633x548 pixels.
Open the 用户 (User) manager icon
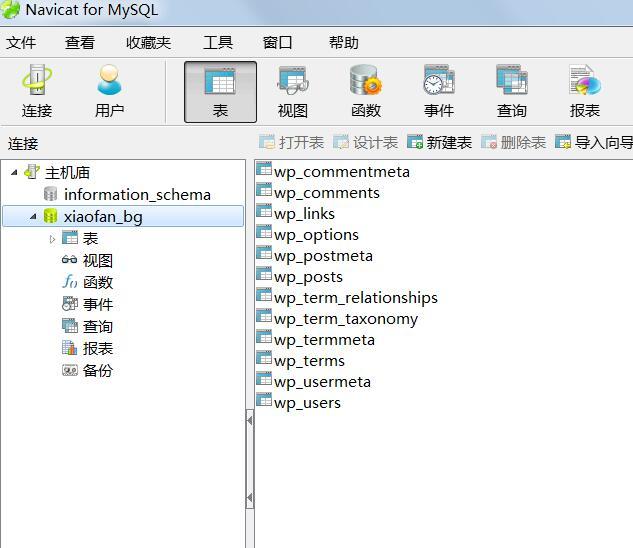pos(109,91)
